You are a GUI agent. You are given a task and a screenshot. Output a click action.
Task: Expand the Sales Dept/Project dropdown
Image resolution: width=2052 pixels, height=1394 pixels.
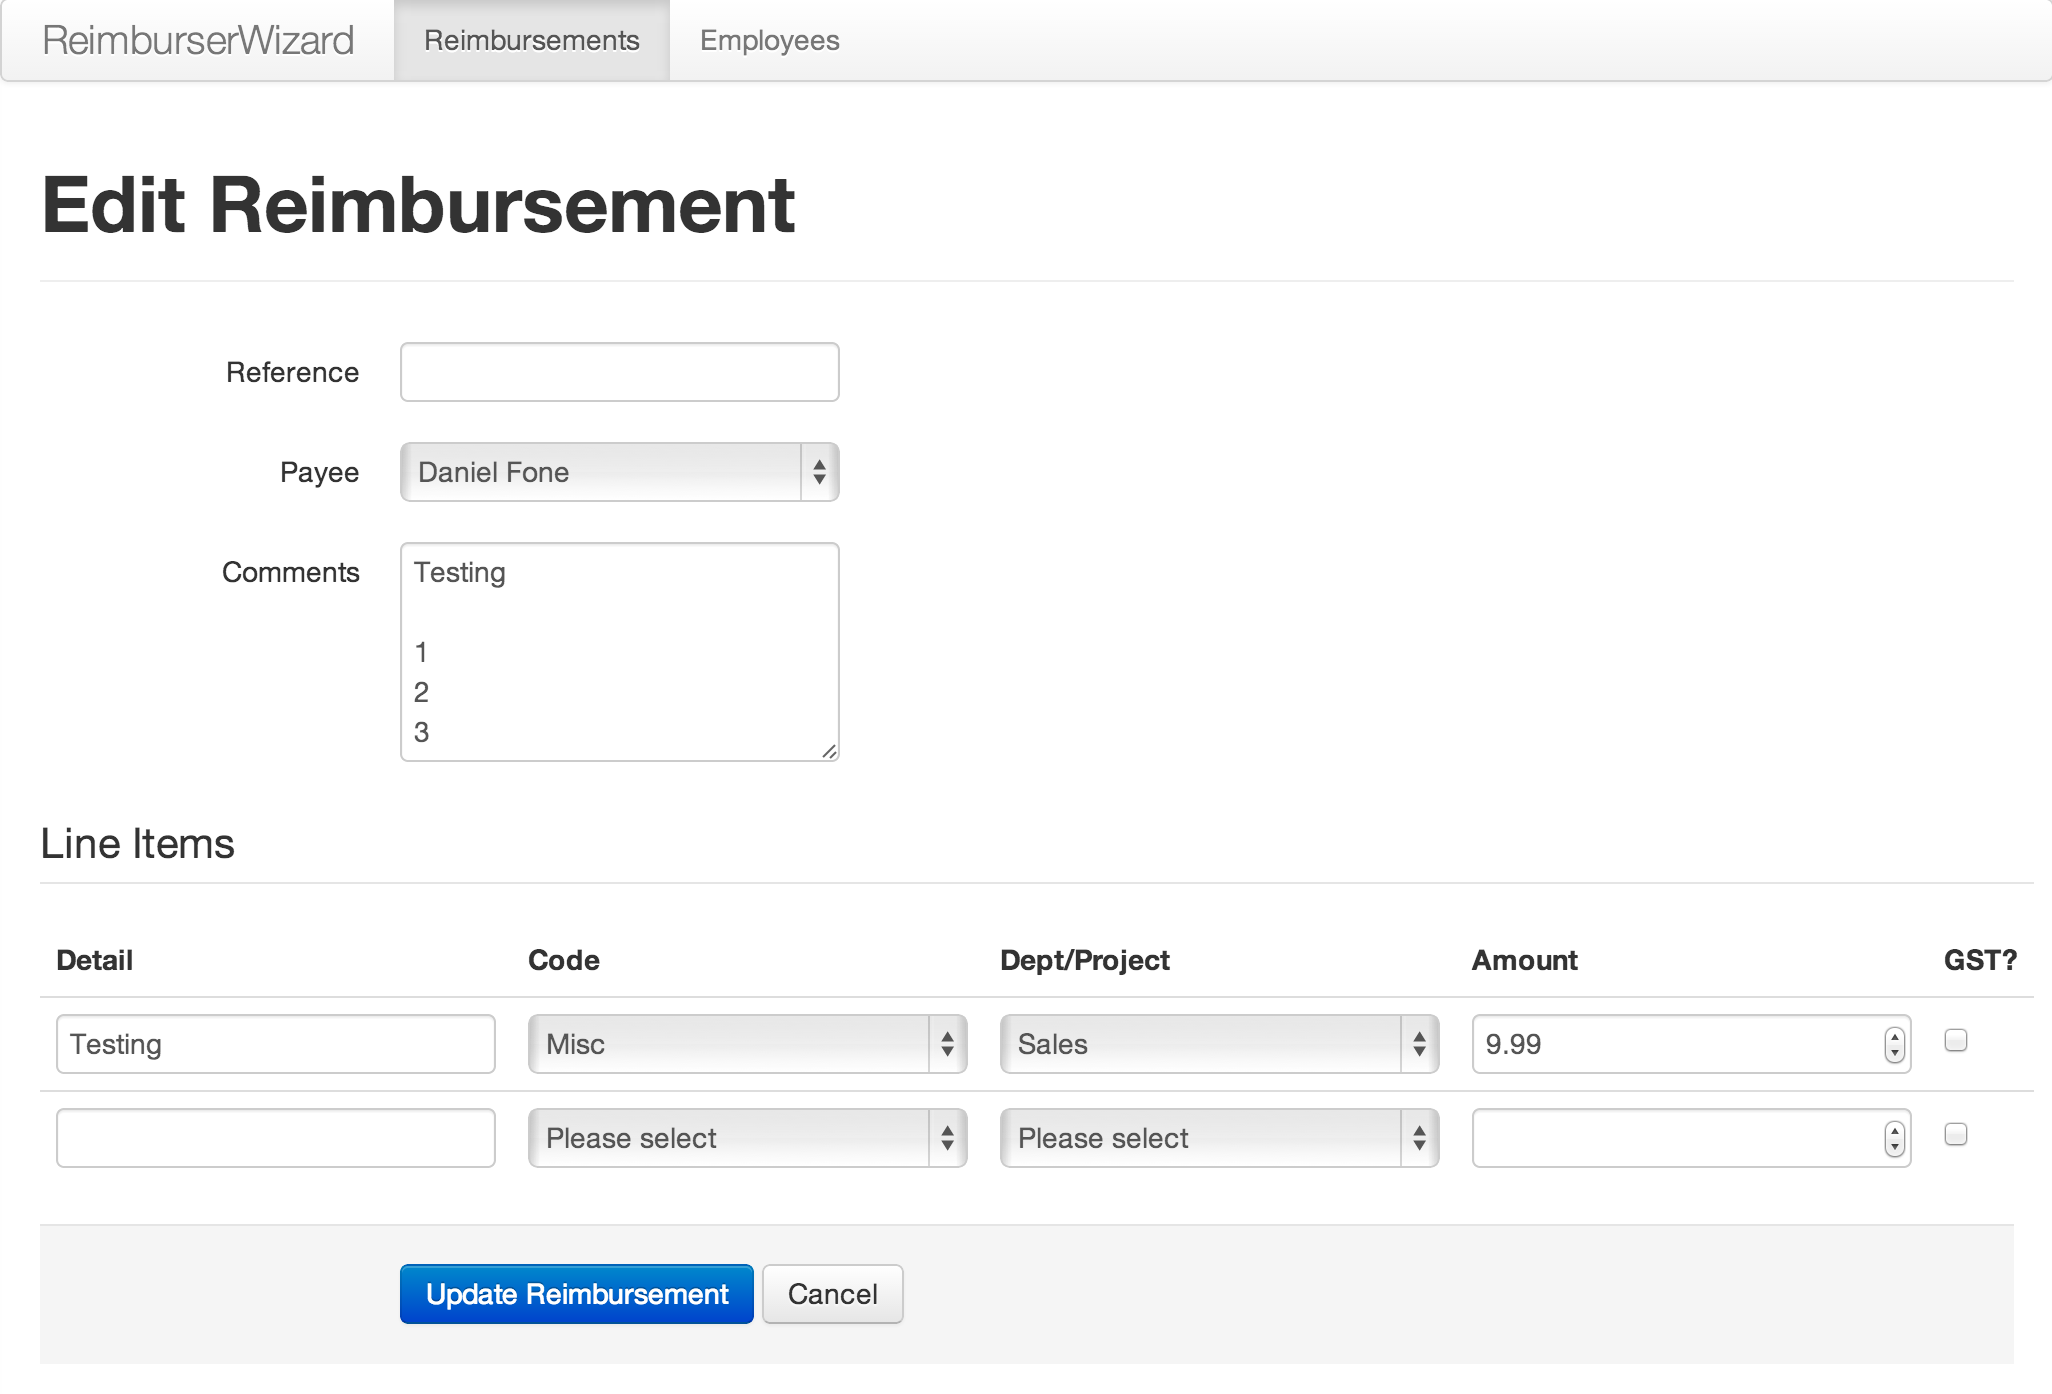tap(1219, 1044)
